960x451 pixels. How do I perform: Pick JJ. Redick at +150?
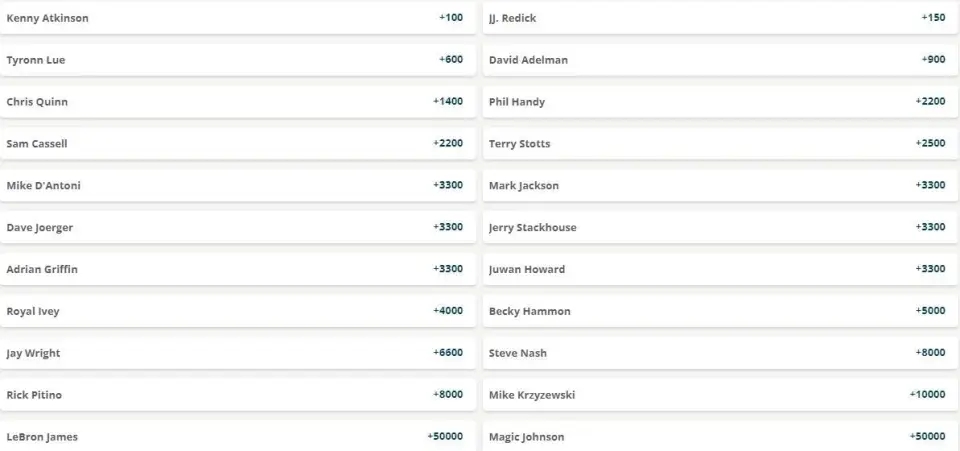pos(720,18)
